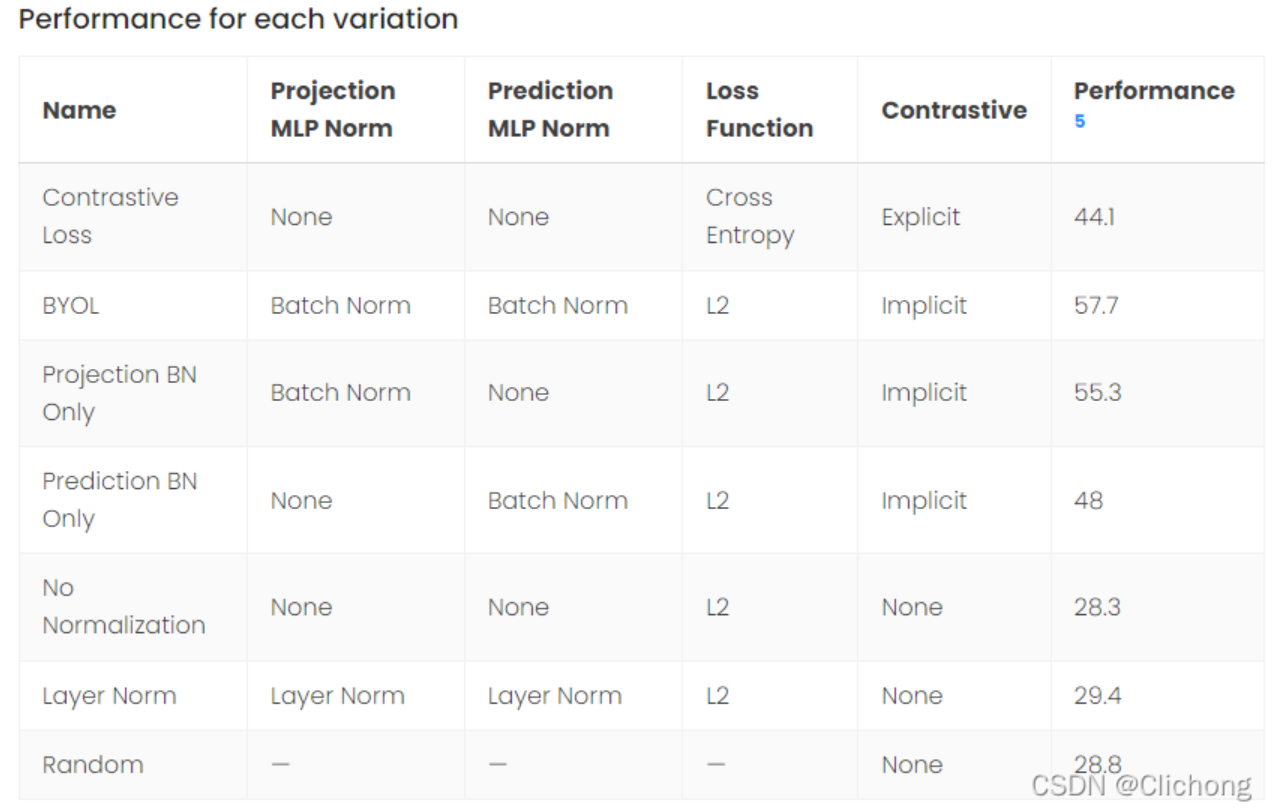
Task: Select the Projection BN Only row name
Action: [x=119, y=393]
